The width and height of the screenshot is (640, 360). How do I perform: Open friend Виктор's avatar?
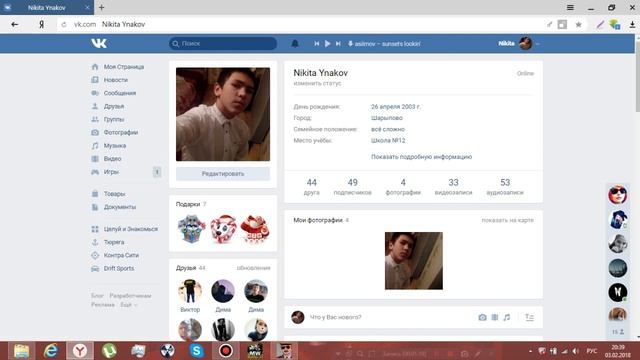click(x=190, y=291)
